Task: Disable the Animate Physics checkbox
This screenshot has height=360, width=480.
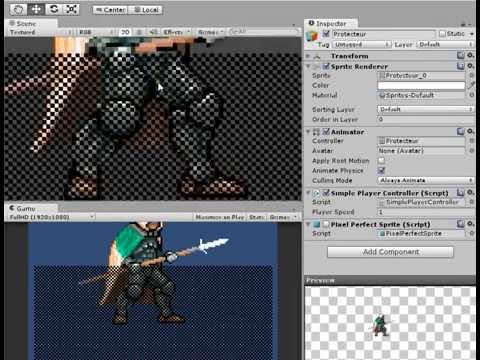Action: [381, 170]
